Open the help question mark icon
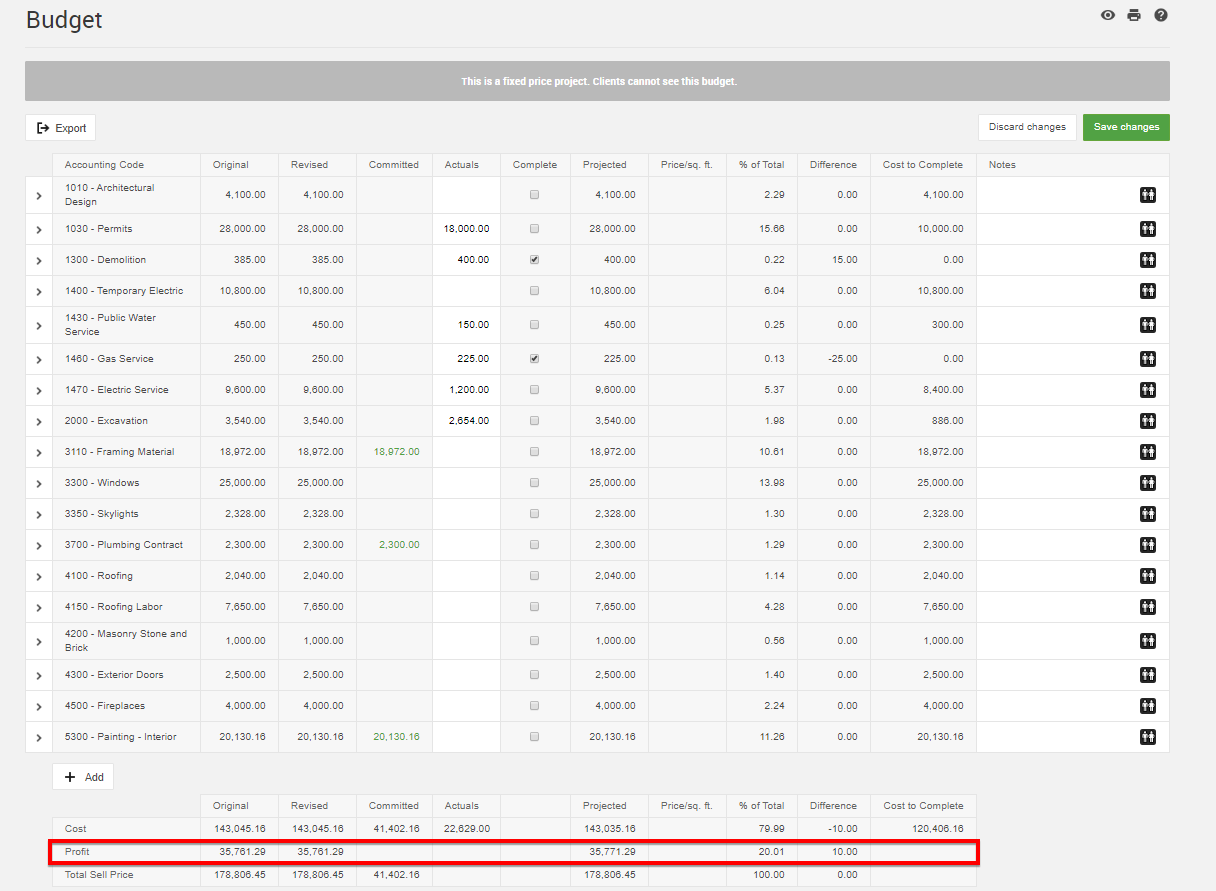 click(x=1161, y=15)
